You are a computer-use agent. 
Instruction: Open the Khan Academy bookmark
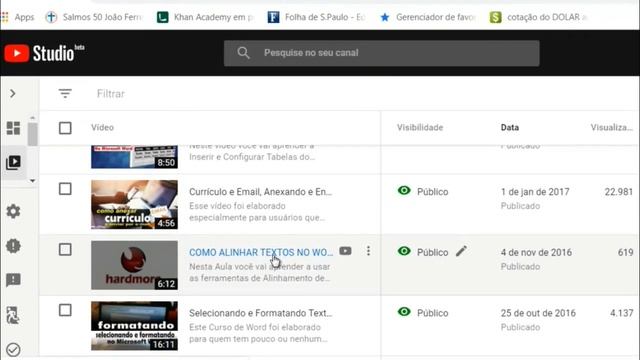(x=205, y=17)
